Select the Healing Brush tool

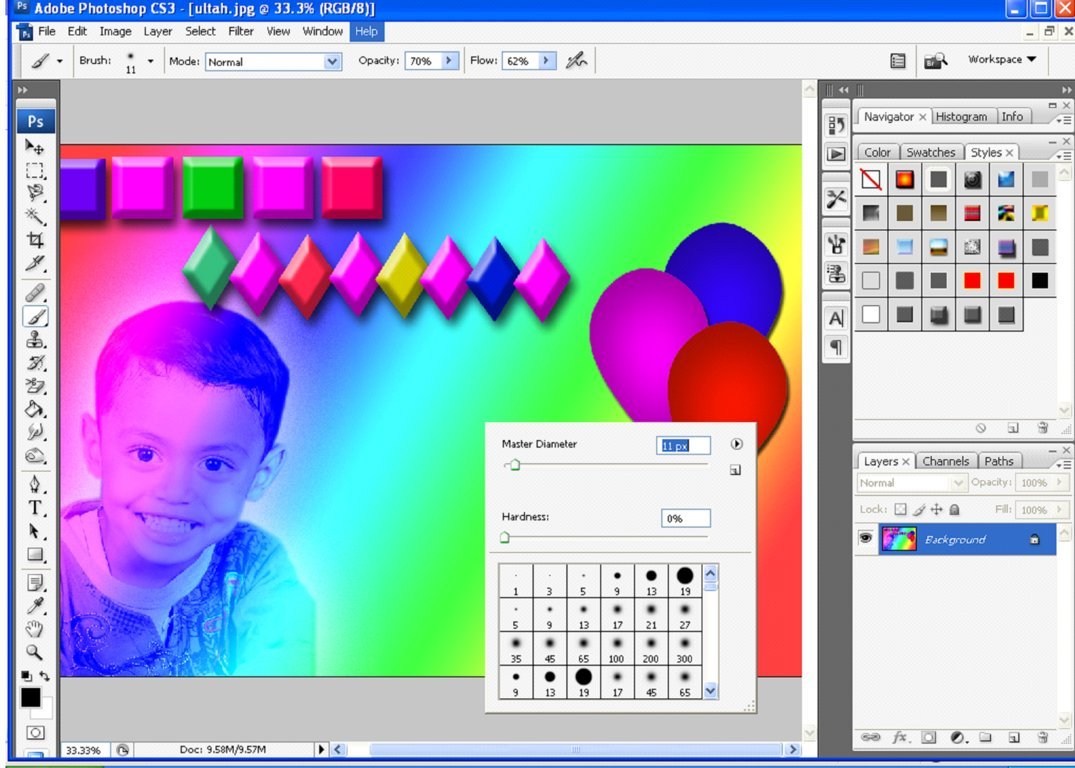click(x=34, y=293)
